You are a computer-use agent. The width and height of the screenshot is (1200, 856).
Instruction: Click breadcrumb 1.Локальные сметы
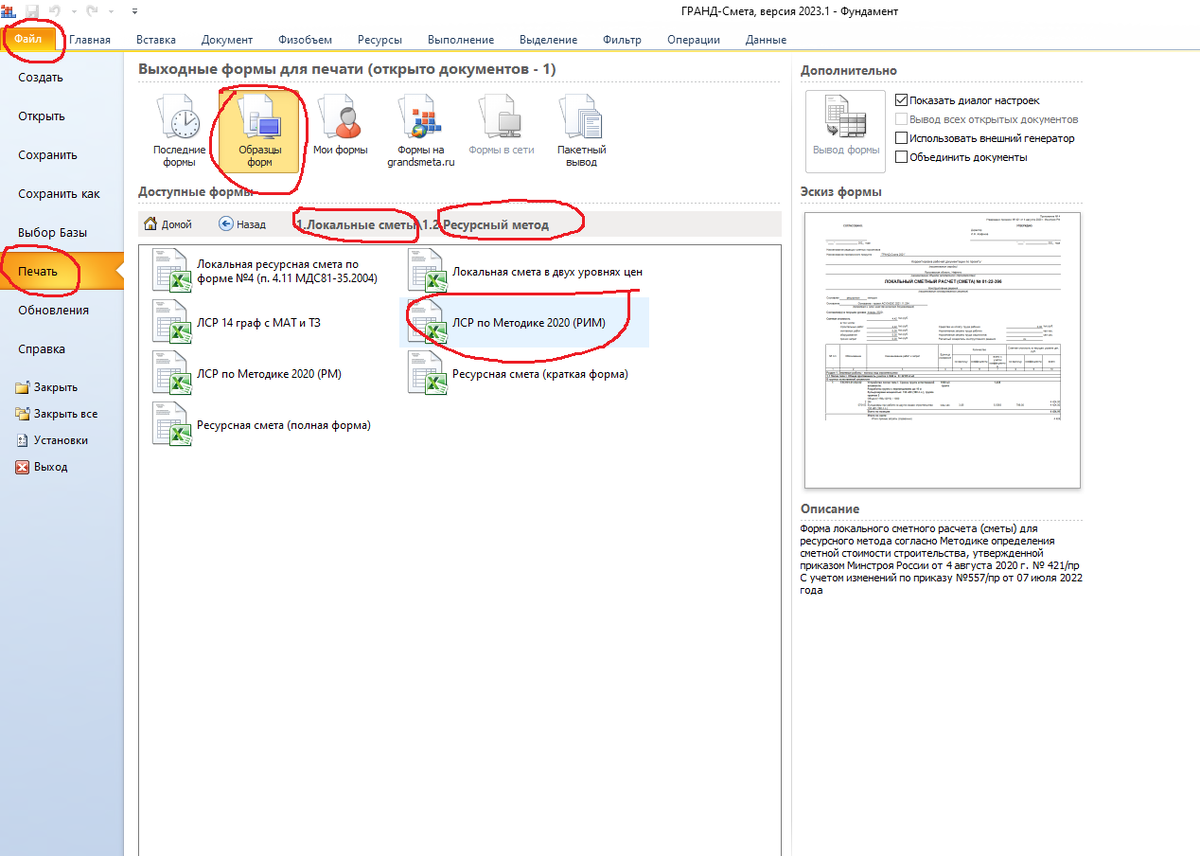(356, 225)
